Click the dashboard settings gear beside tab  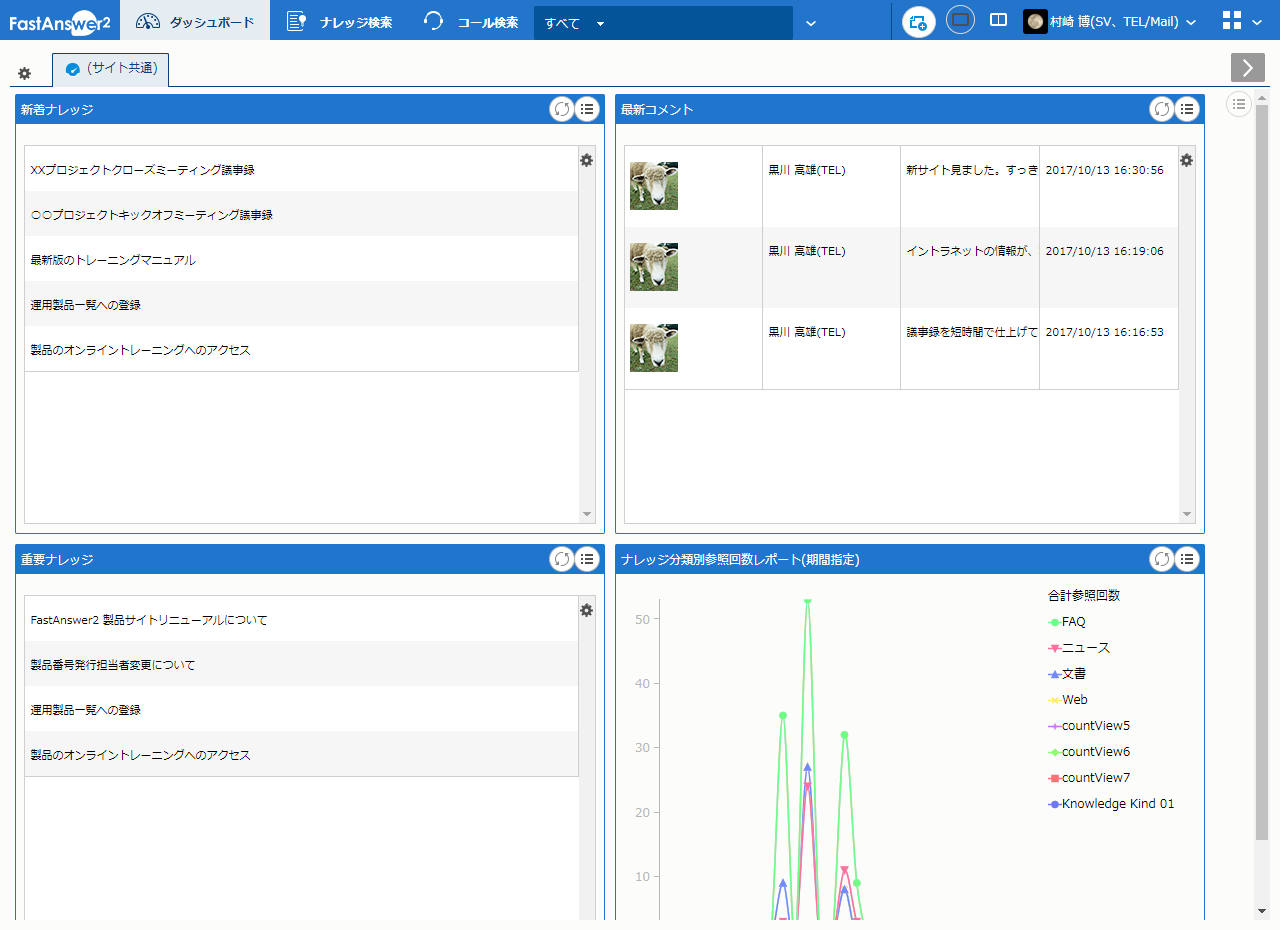point(25,73)
